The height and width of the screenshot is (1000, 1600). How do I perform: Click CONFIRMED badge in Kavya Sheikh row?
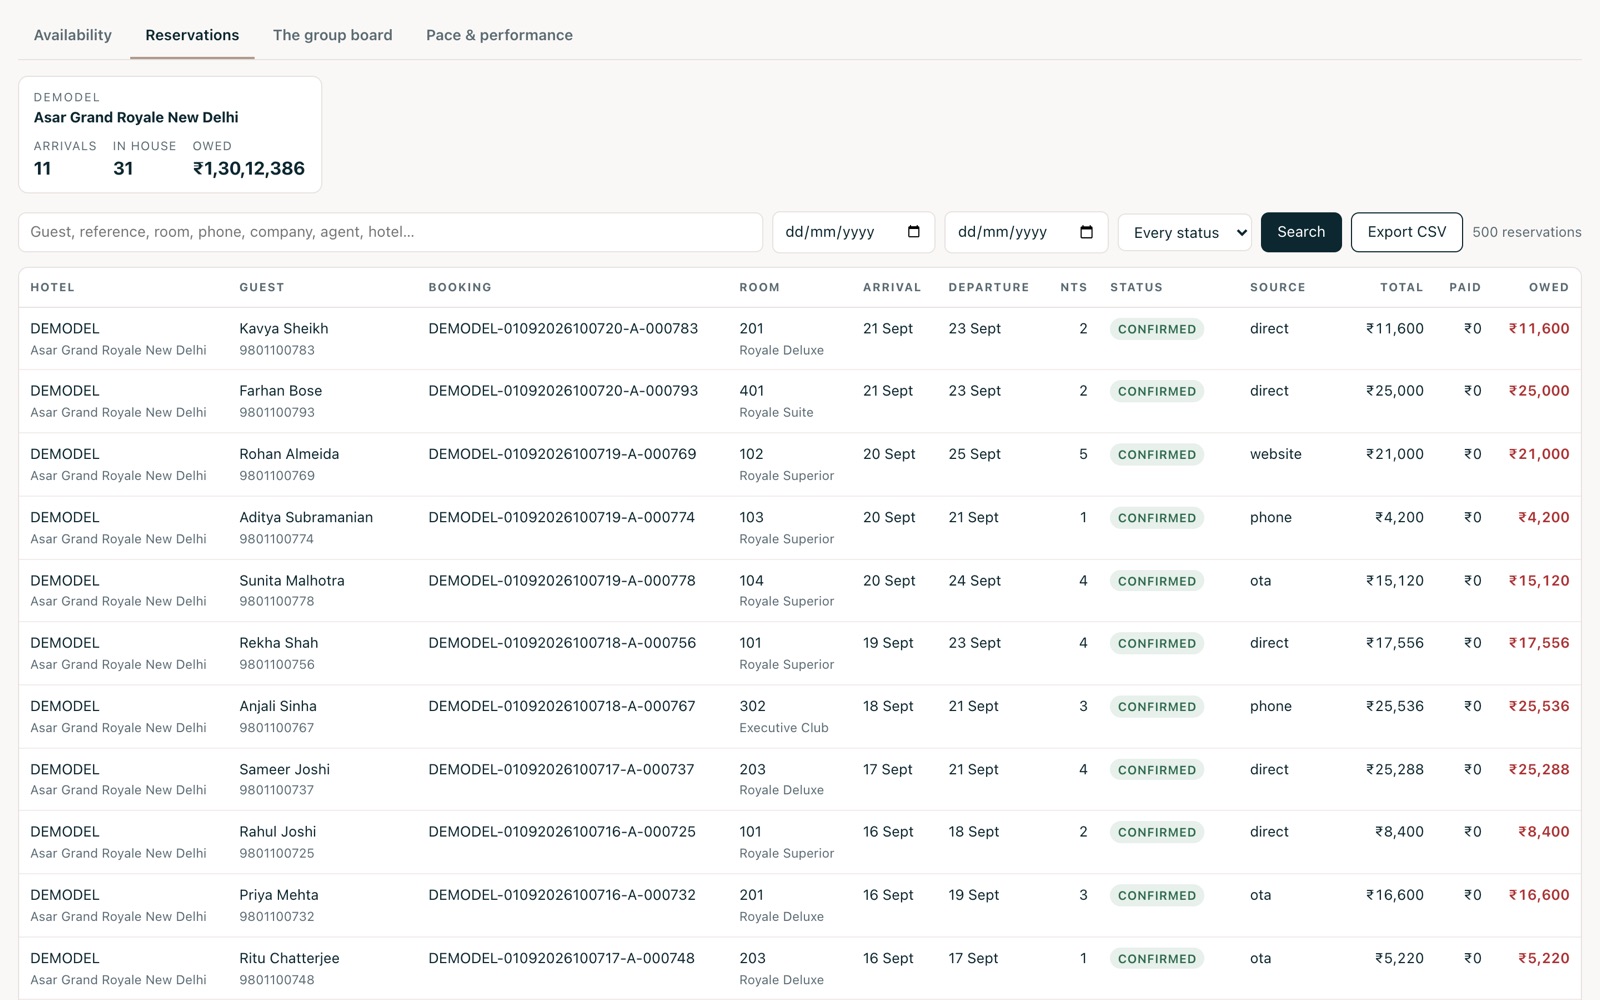(x=1157, y=329)
